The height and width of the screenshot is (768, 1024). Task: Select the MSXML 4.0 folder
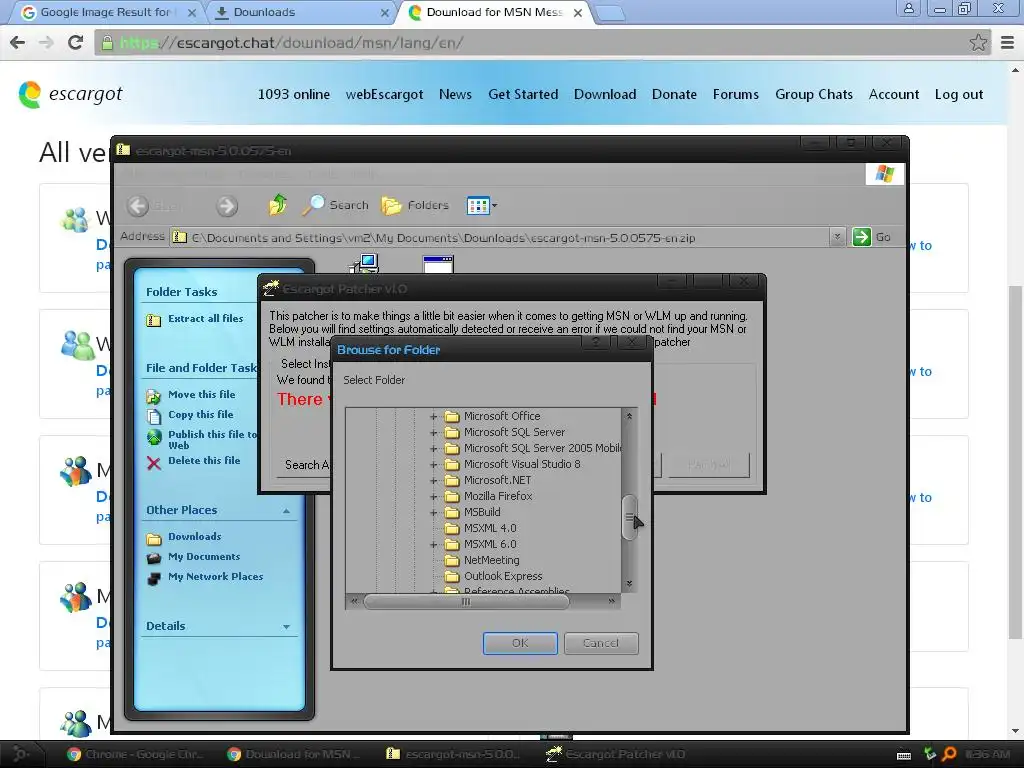pos(490,528)
